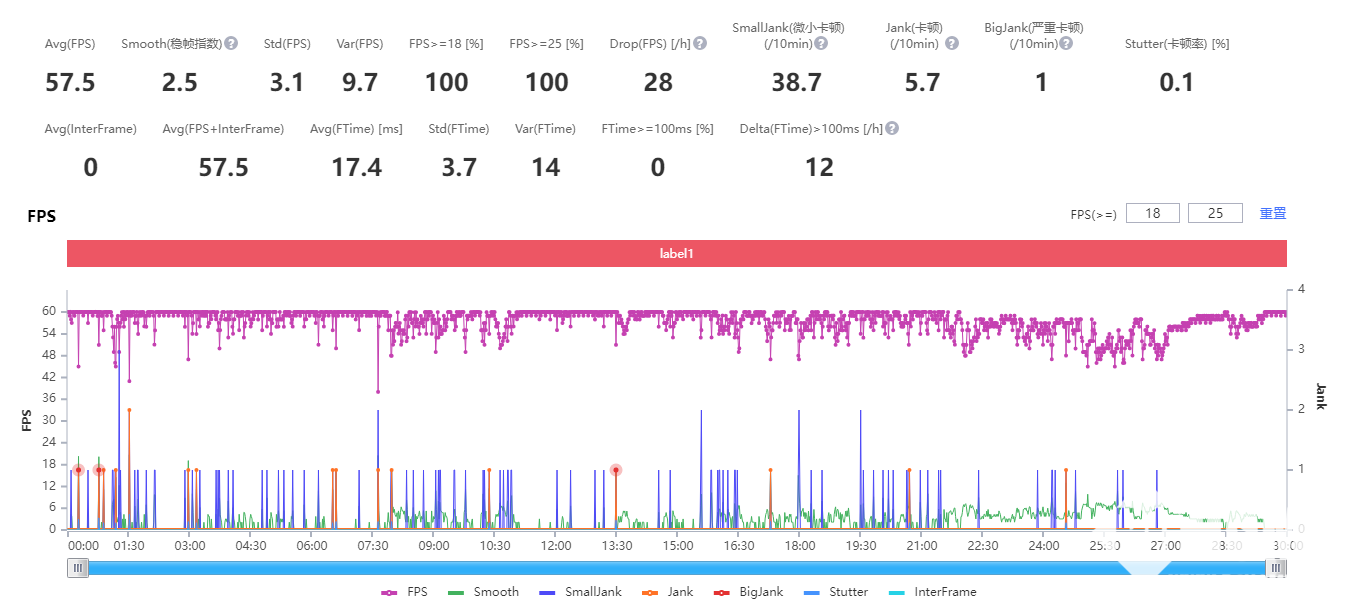Click highlighted Jank marker at 13:30
Screen dimensions: 1354x611
pyautogui.click(x=616, y=470)
